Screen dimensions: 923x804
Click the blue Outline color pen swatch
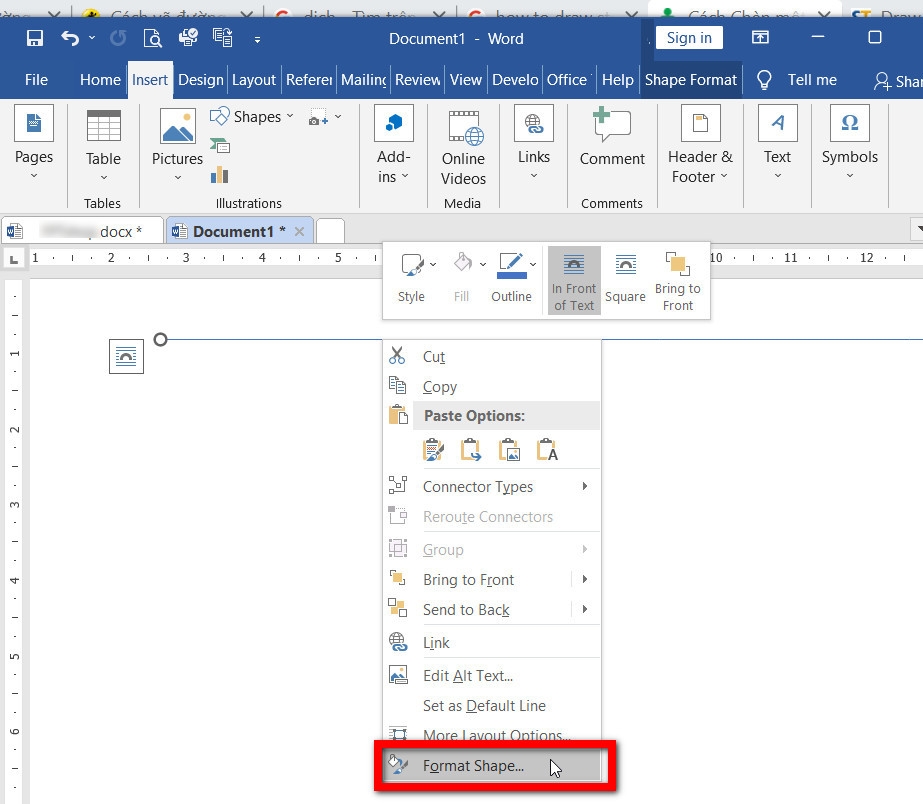tap(512, 265)
